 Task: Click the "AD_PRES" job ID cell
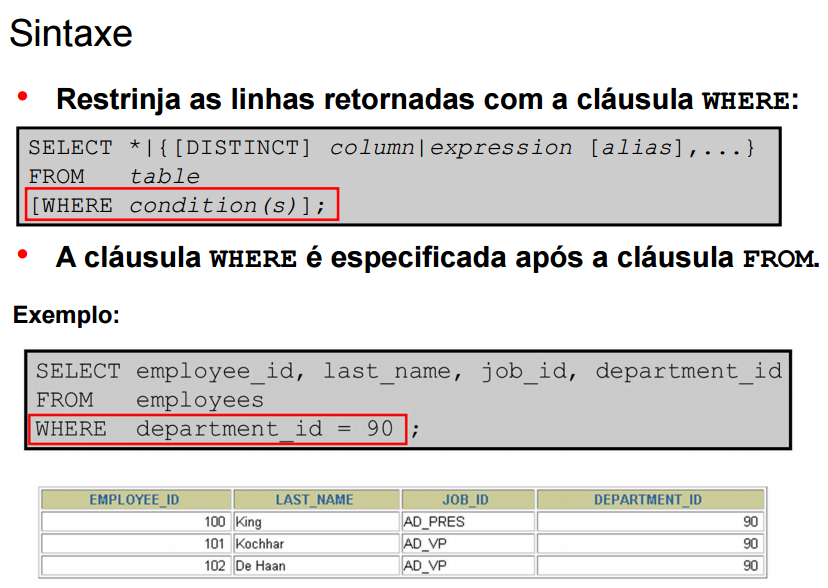[466, 522]
